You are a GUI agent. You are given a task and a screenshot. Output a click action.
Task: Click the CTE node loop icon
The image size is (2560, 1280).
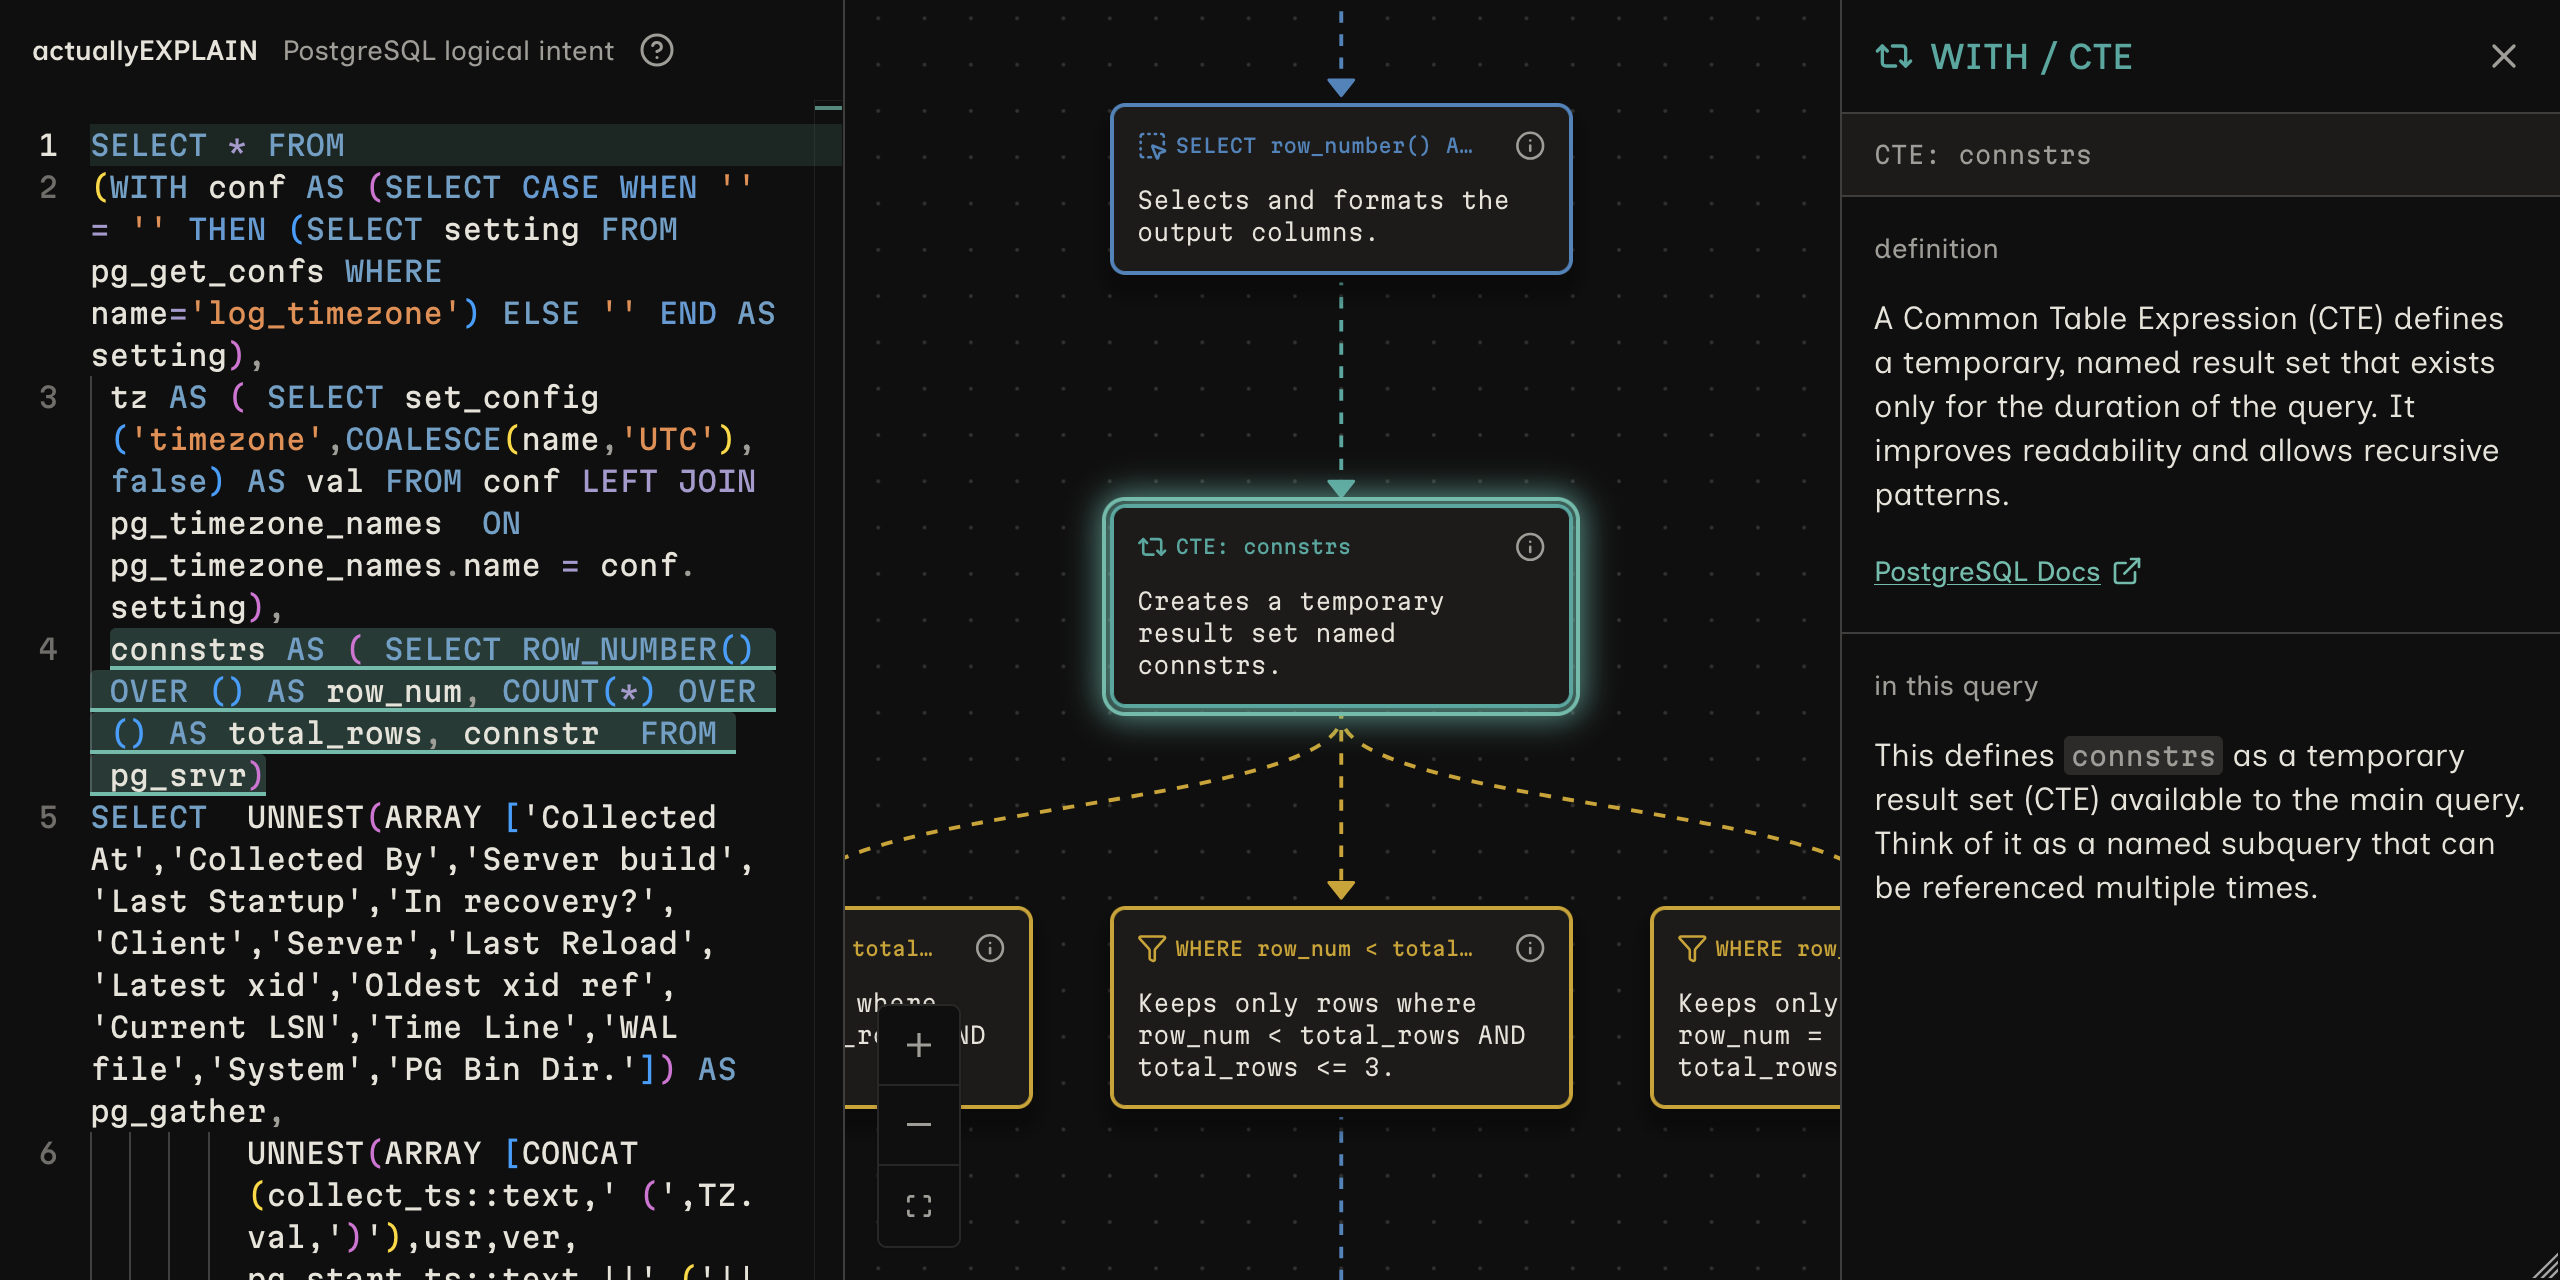(x=1152, y=547)
